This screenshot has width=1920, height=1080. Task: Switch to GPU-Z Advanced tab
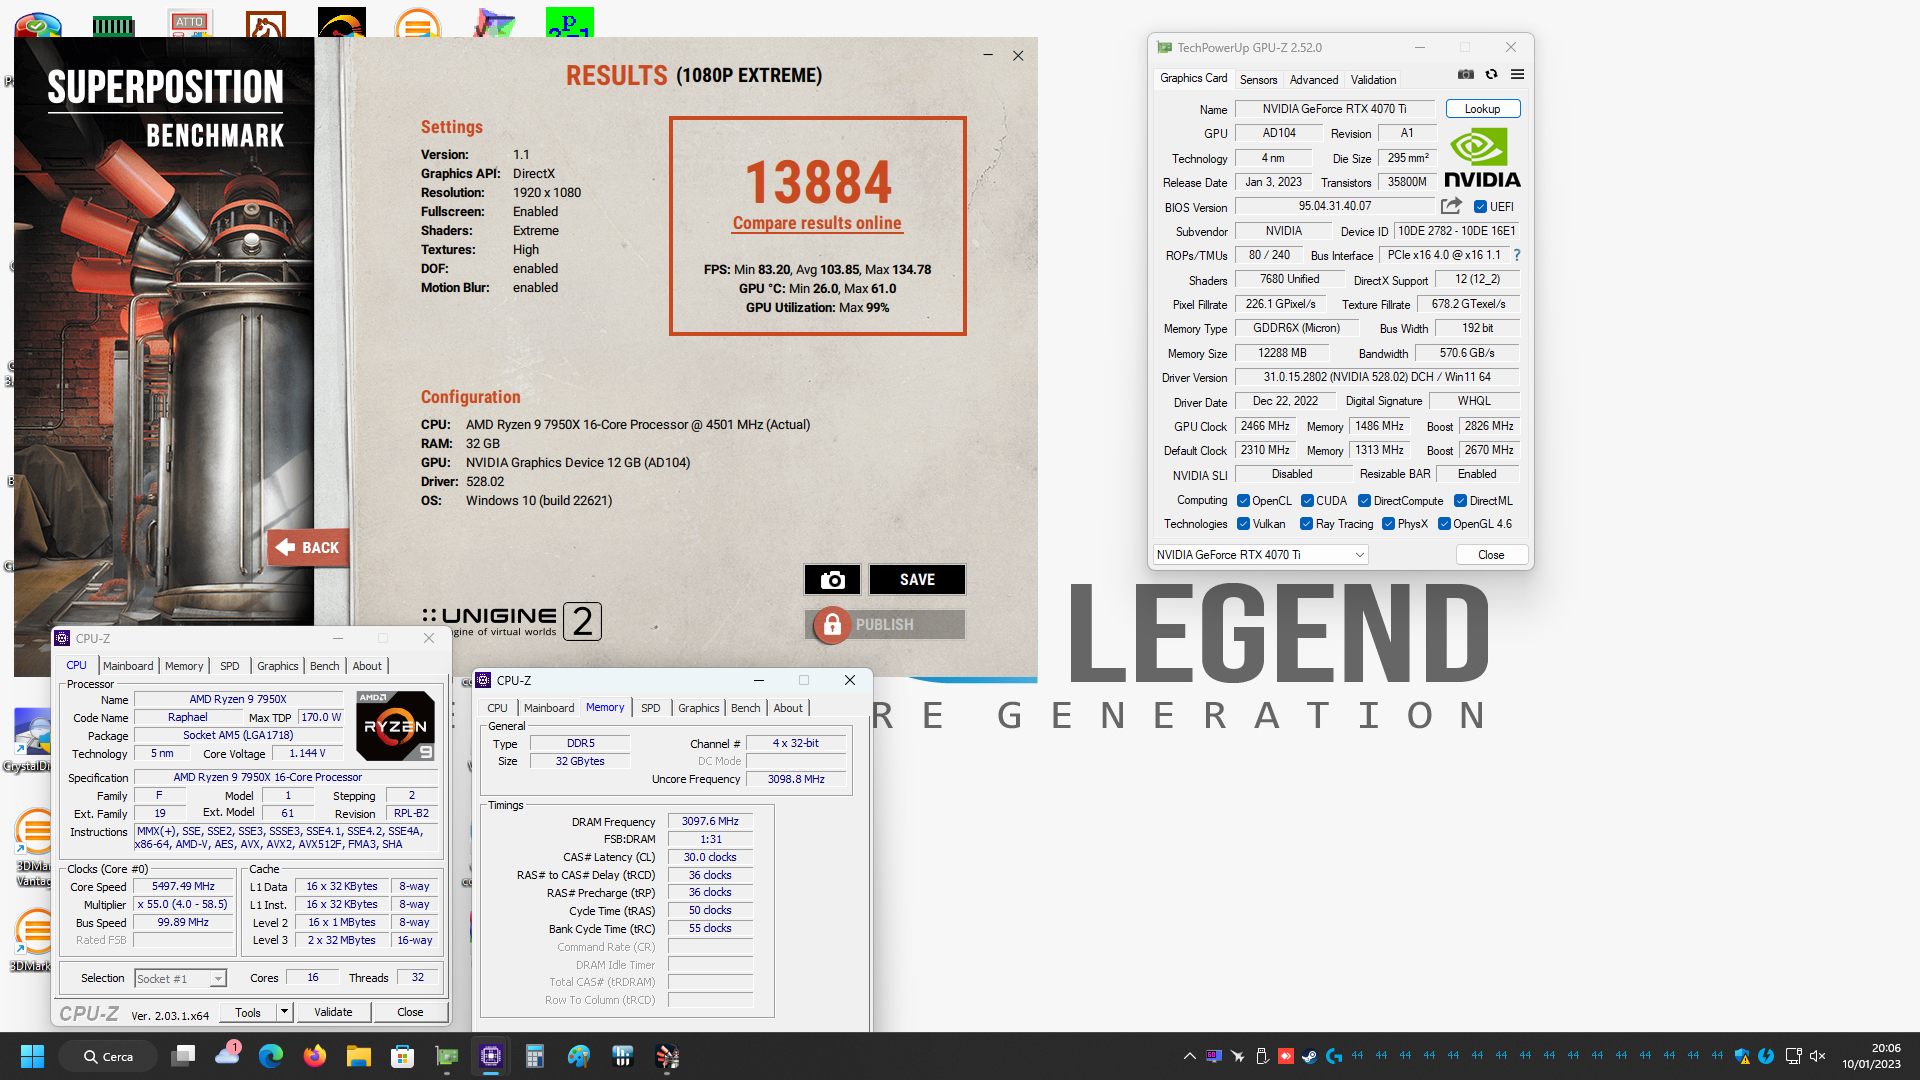[x=1313, y=80]
